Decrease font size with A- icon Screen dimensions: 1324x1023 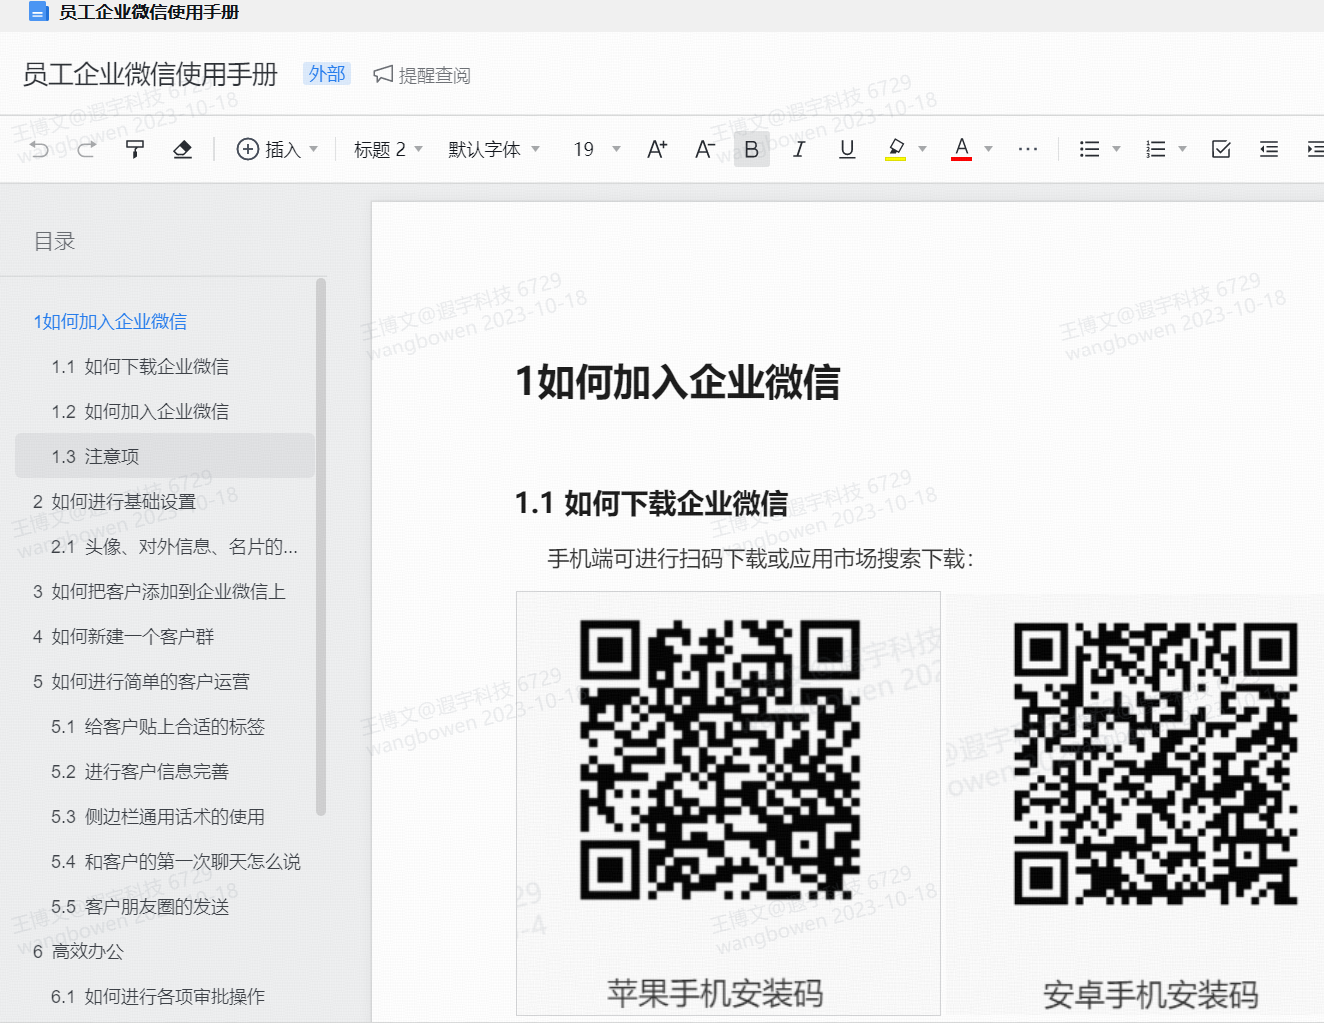pos(705,149)
